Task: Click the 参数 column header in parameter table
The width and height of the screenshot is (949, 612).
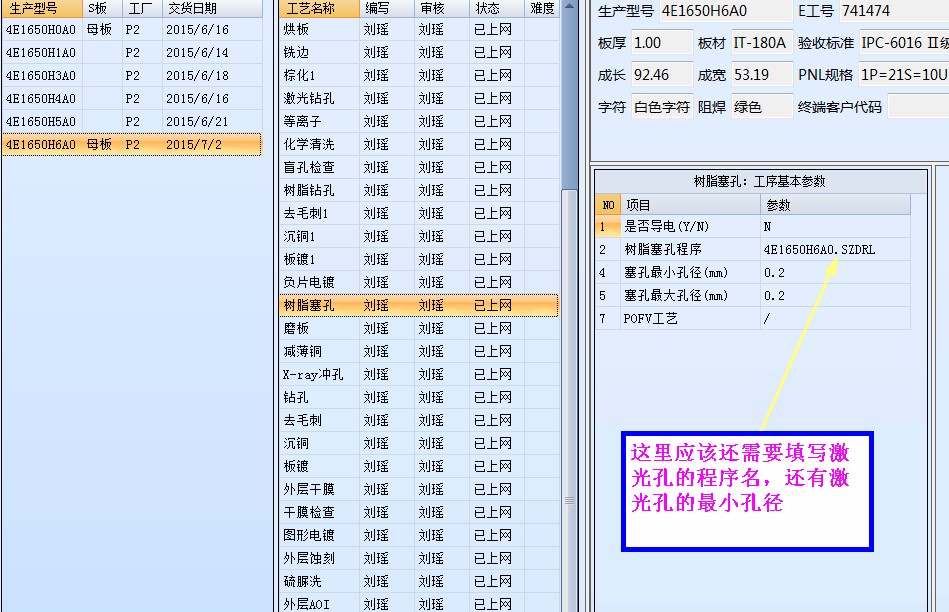Action: (835, 205)
